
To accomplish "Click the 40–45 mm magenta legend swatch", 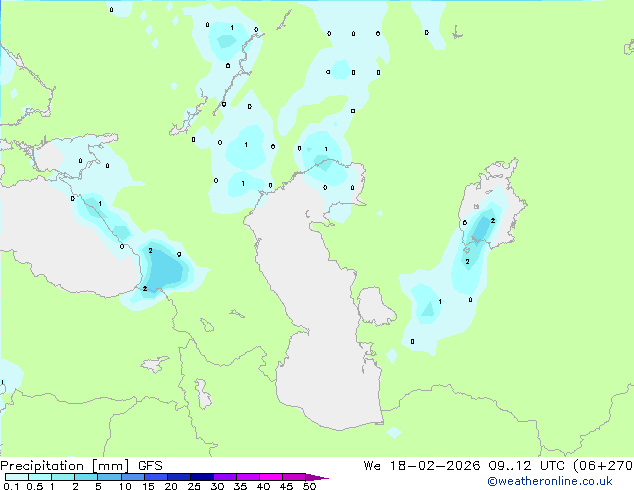I will point(271,477).
